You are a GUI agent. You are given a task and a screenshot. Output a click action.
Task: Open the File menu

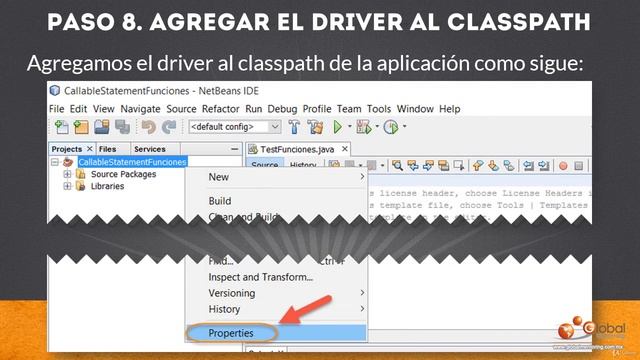click(x=56, y=109)
